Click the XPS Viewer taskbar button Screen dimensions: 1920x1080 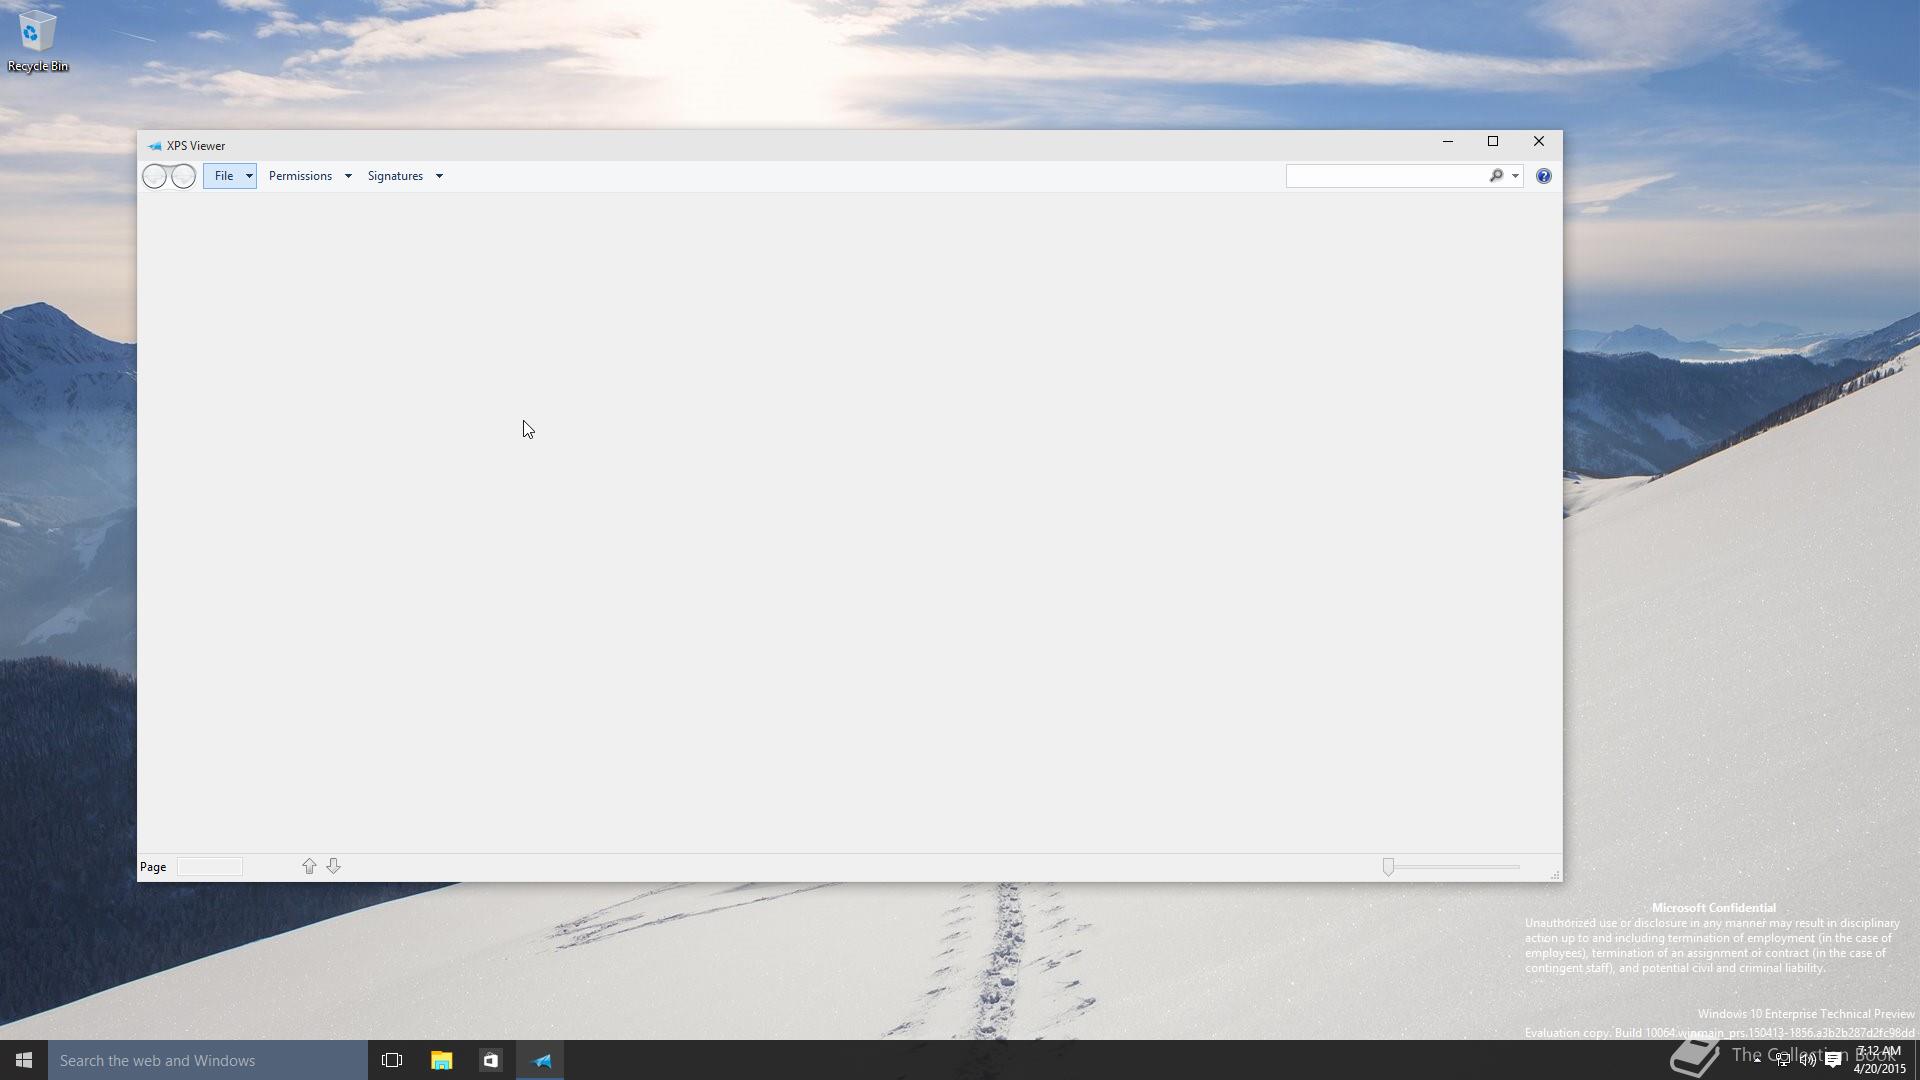pos(541,1060)
